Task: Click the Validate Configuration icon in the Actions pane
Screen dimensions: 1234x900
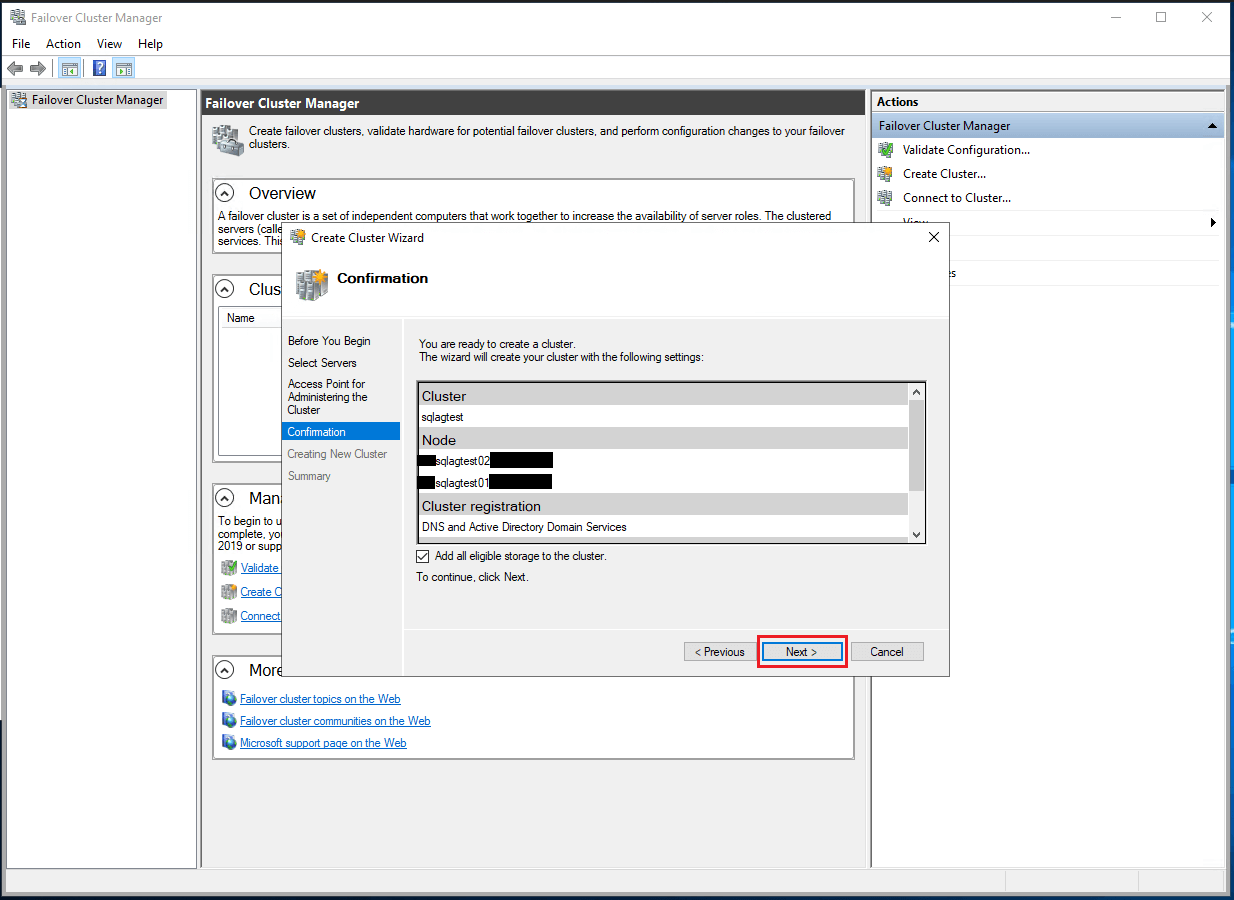Action: pyautogui.click(x=885, y=150)
